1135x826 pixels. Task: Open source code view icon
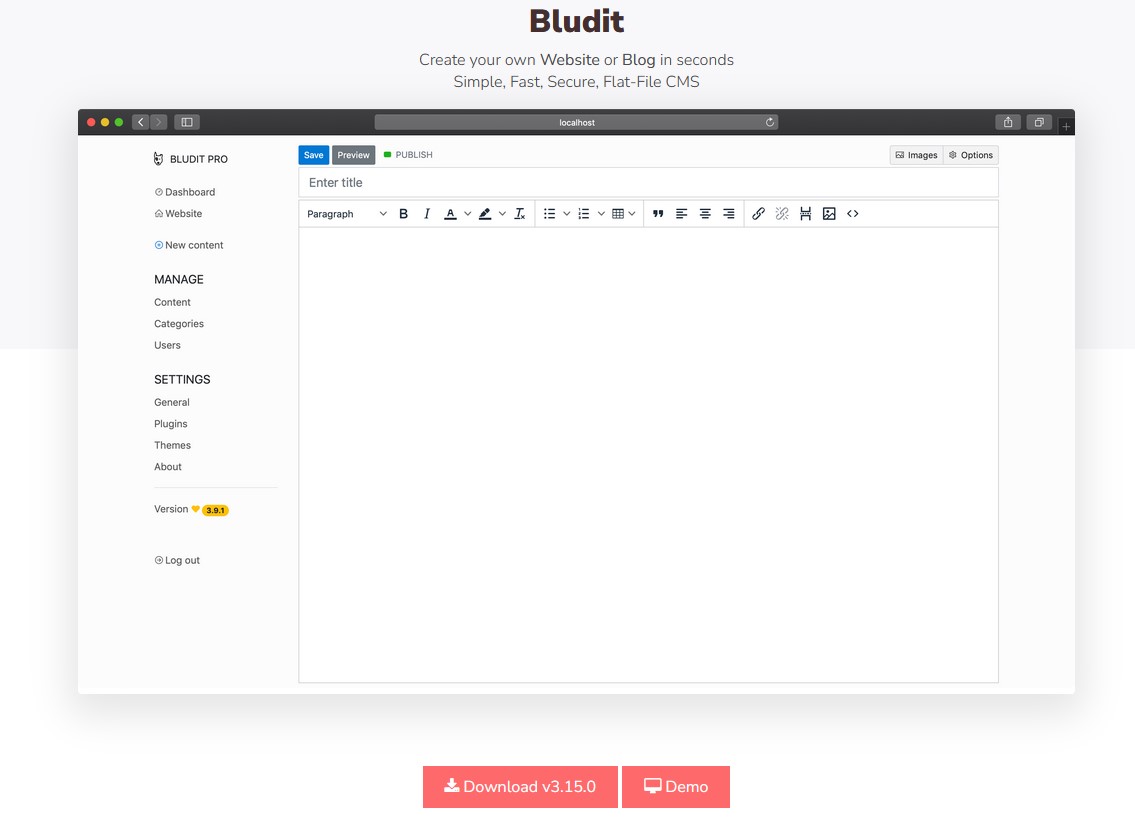pos(853,214)
